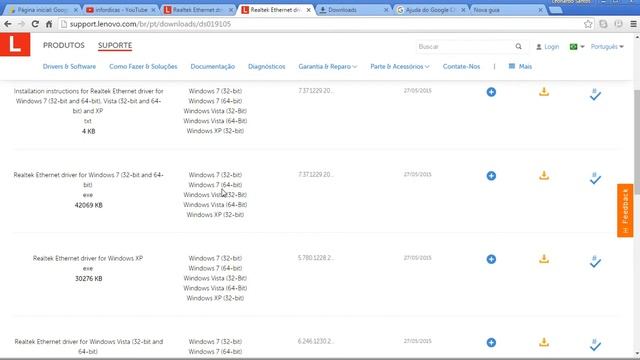Download the Installation instructions txt file
This screenshot has height=360, width=640.
(544, 91)
